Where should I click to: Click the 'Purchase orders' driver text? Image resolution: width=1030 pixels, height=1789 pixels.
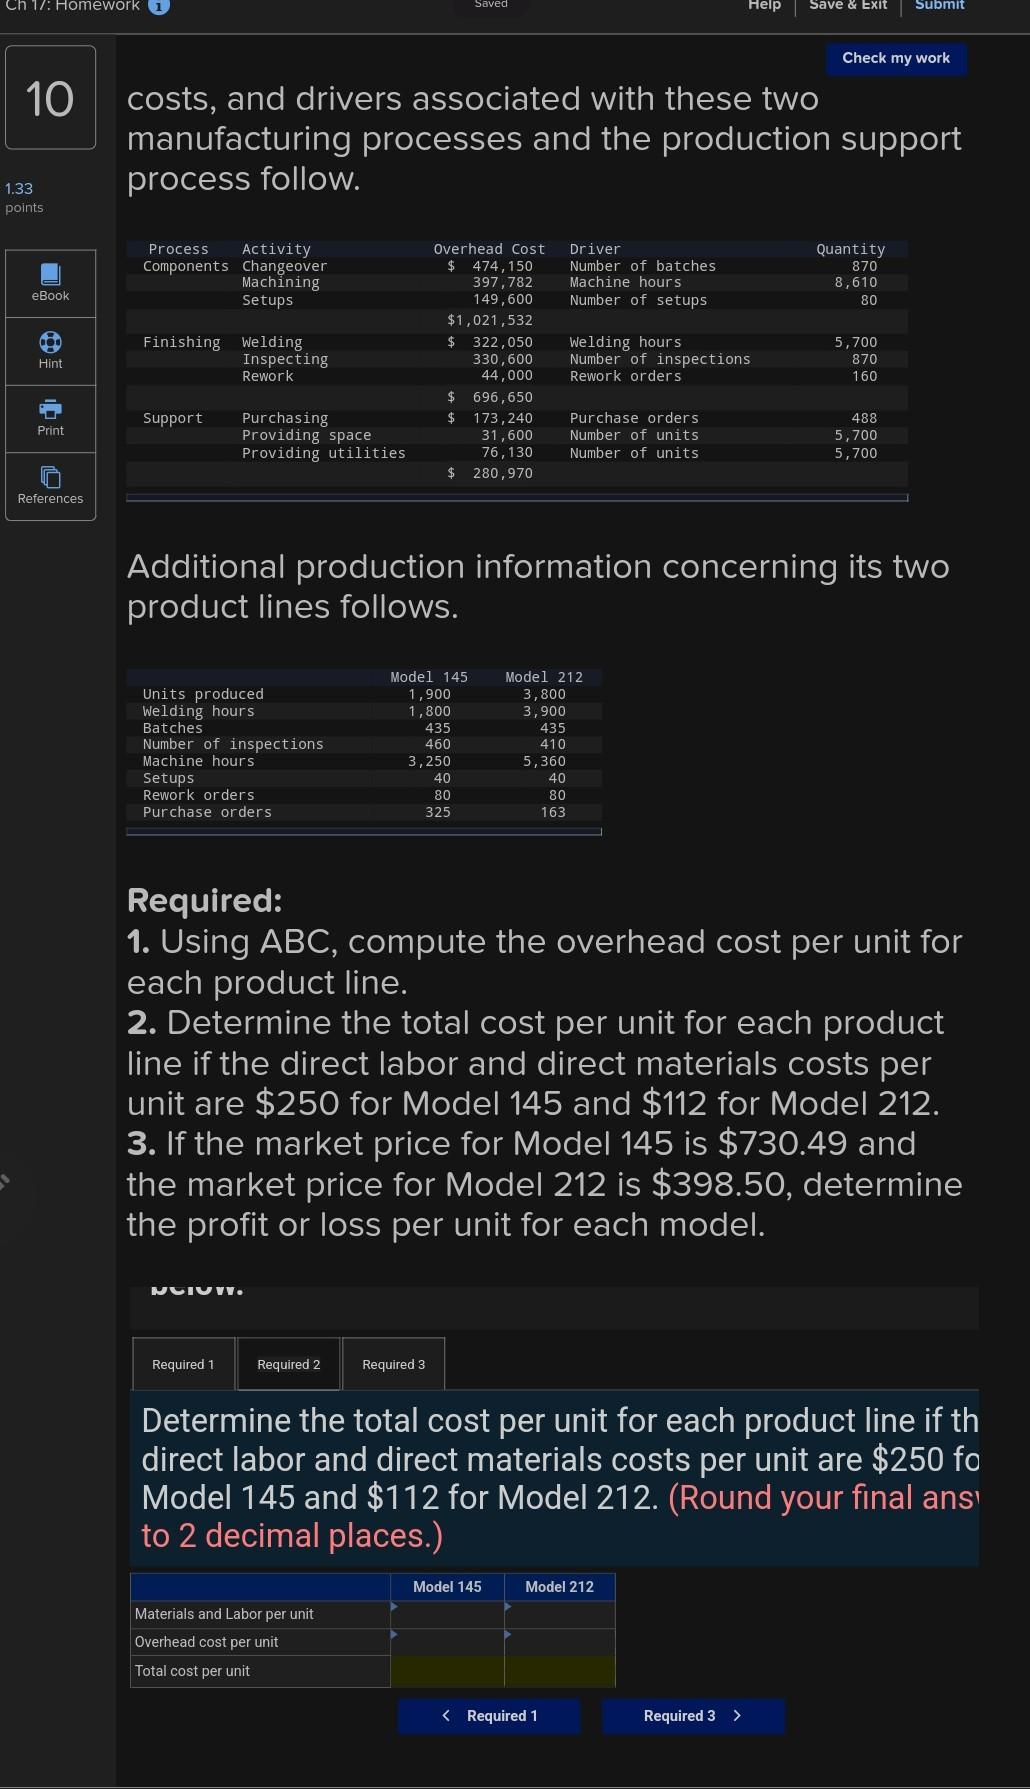tap(634, 418)
